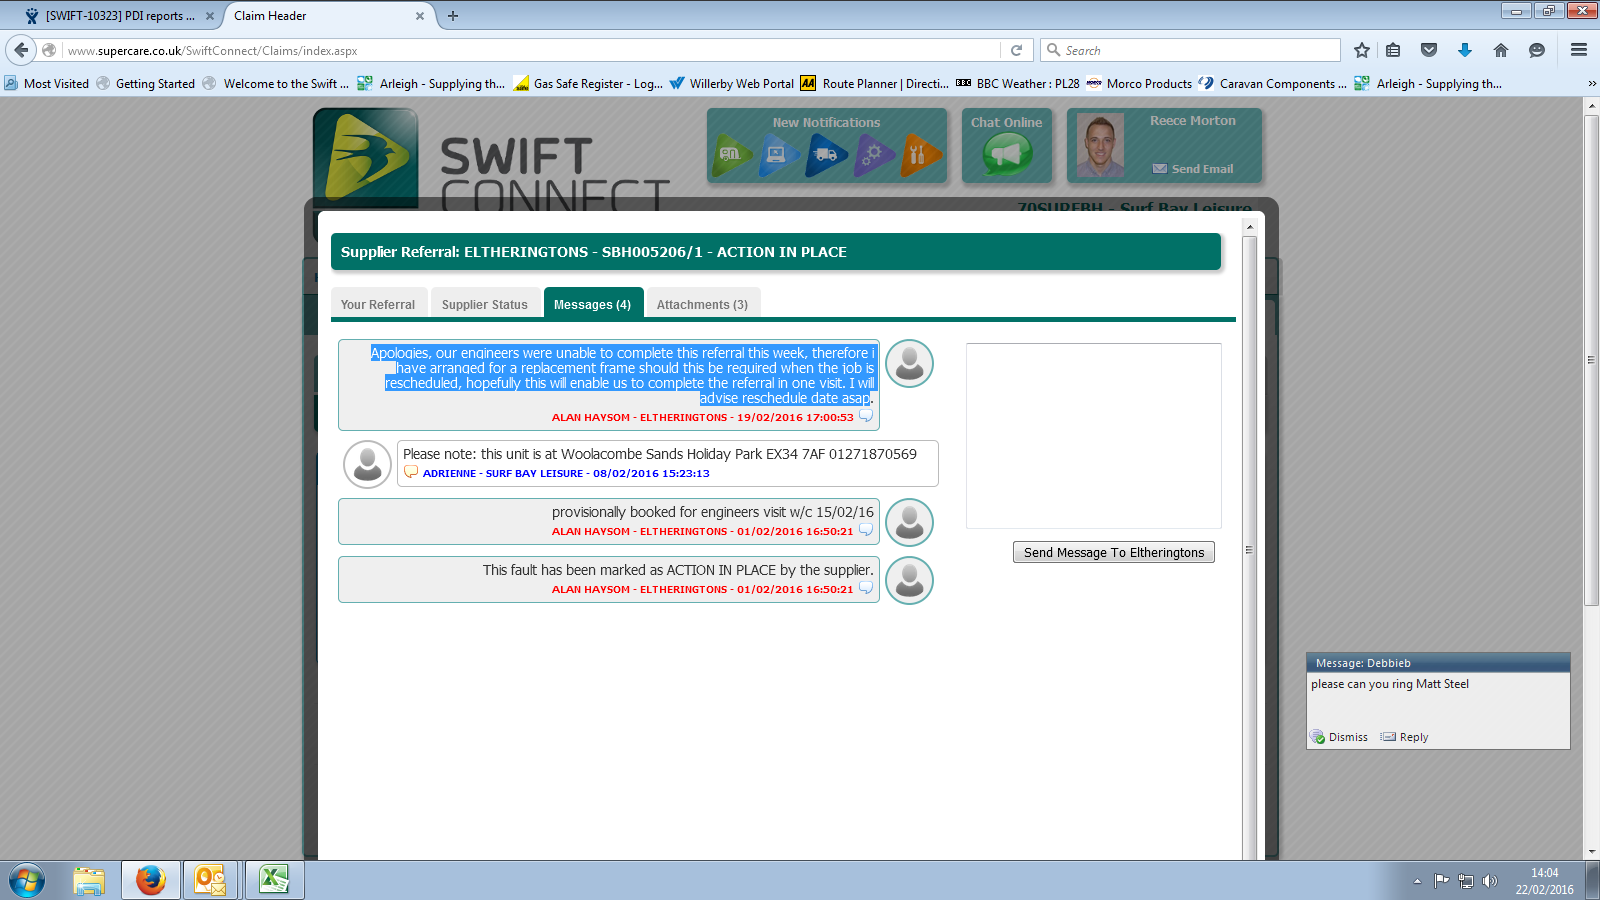The image size is (1600, 900).
Task: Open the Morco Products bookmark
Action: point(1139,84)
